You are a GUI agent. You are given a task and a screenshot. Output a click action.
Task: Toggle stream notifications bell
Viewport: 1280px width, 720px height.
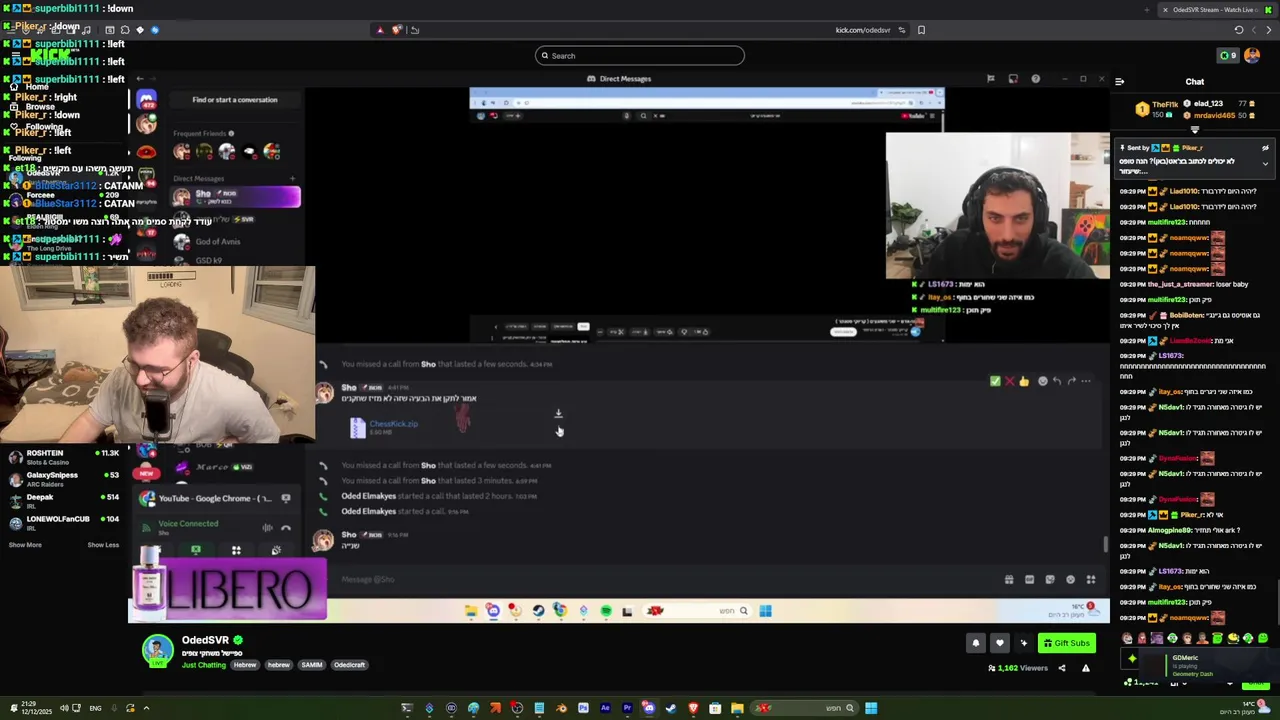976,643
